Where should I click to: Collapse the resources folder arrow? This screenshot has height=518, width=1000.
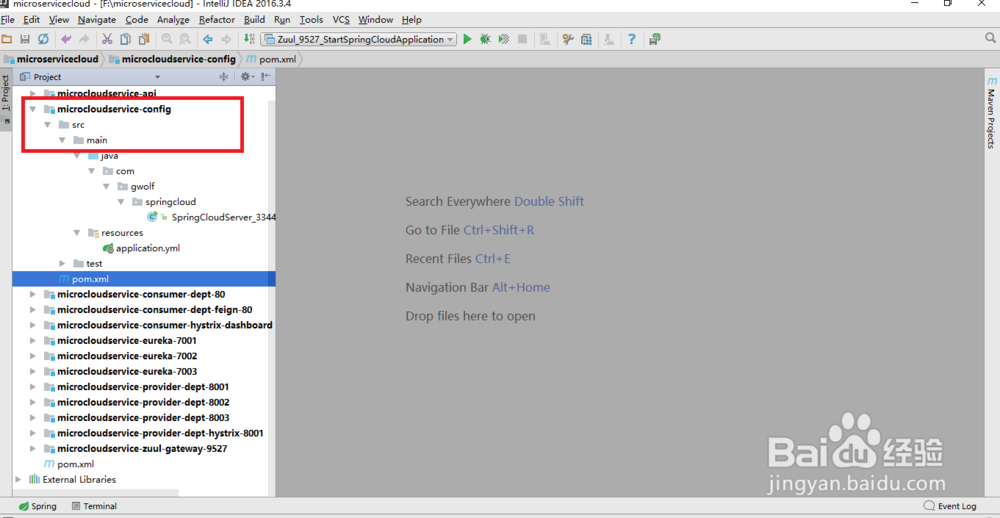tap(77, 233)
